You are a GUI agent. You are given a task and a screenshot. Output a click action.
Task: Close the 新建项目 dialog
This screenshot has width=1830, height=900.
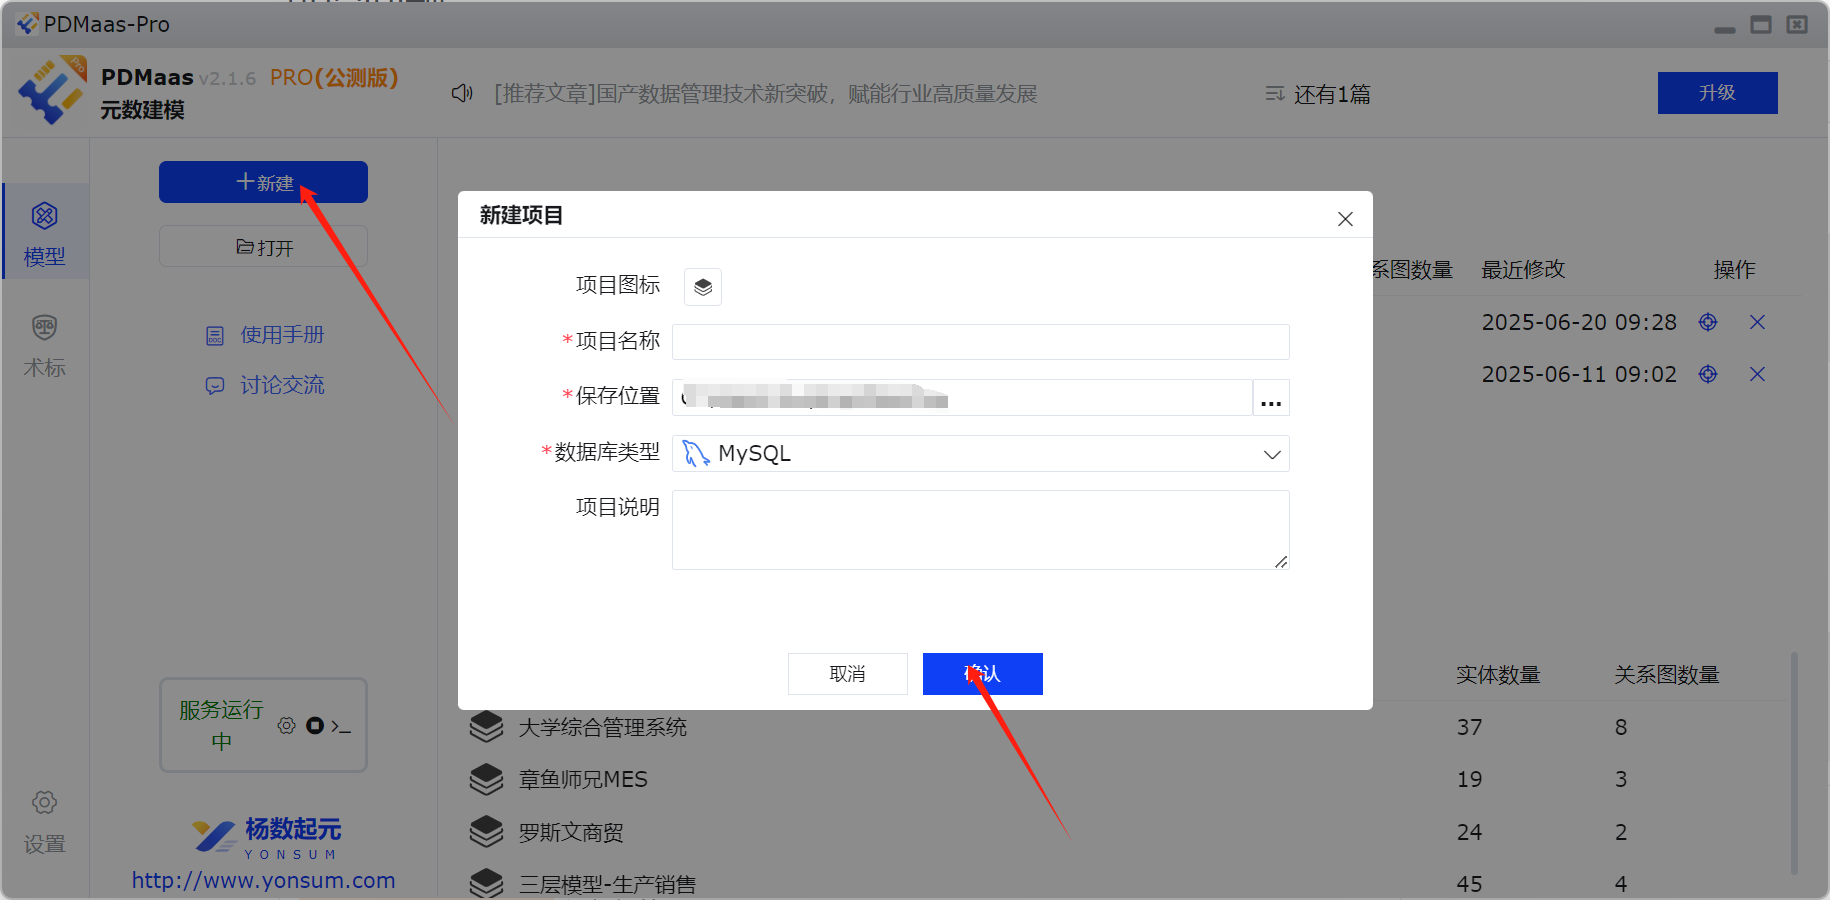pyautogui.click(x=1345, y=219)
